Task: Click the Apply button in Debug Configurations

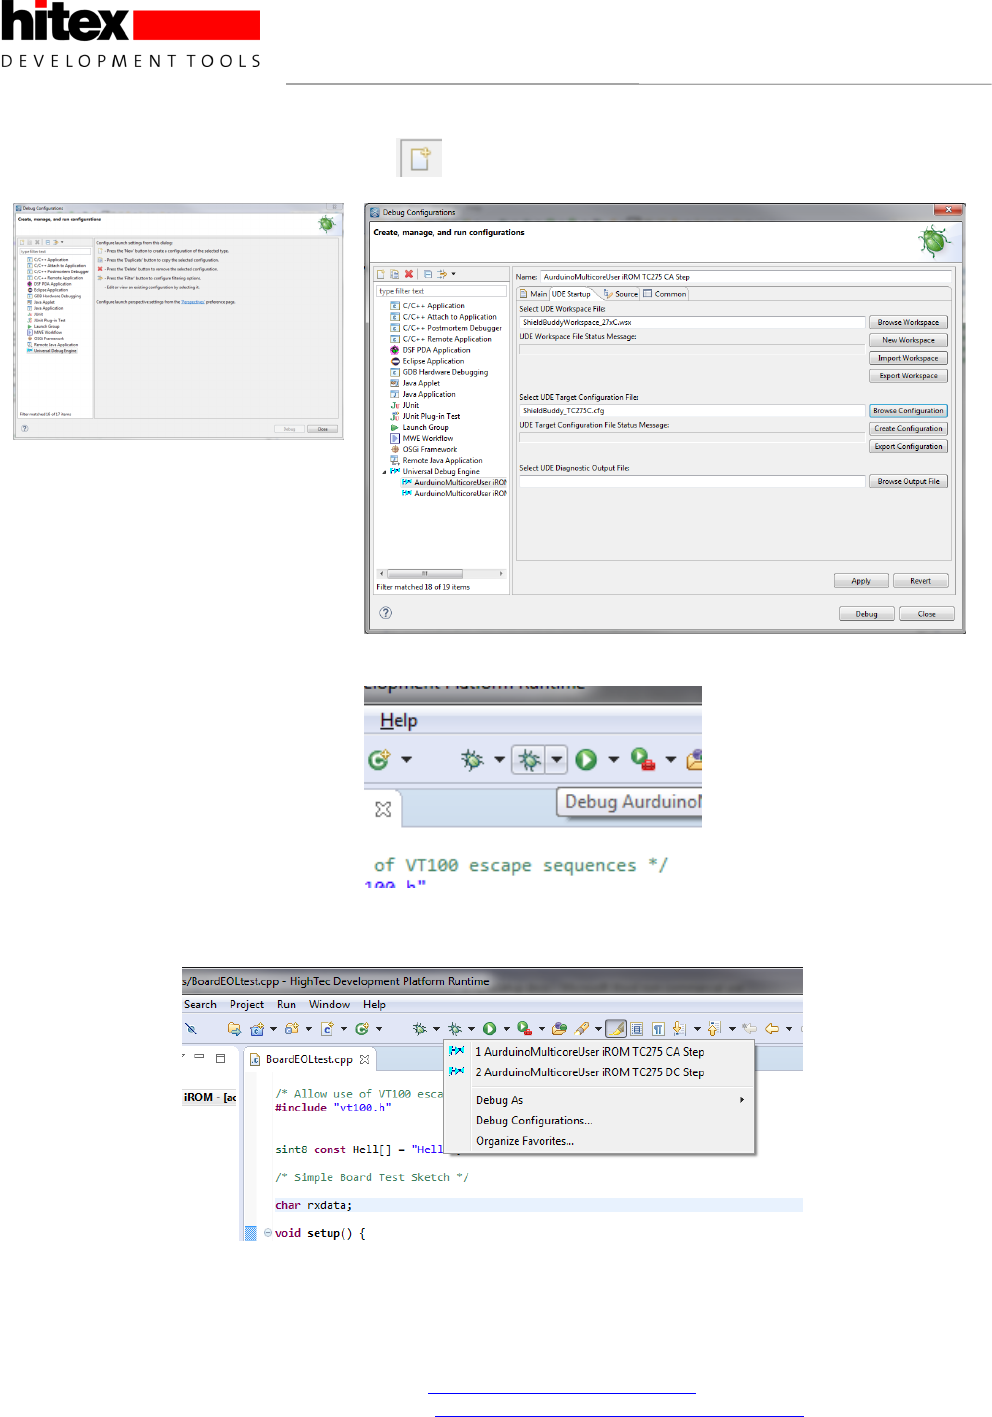Action: (861, 581)
